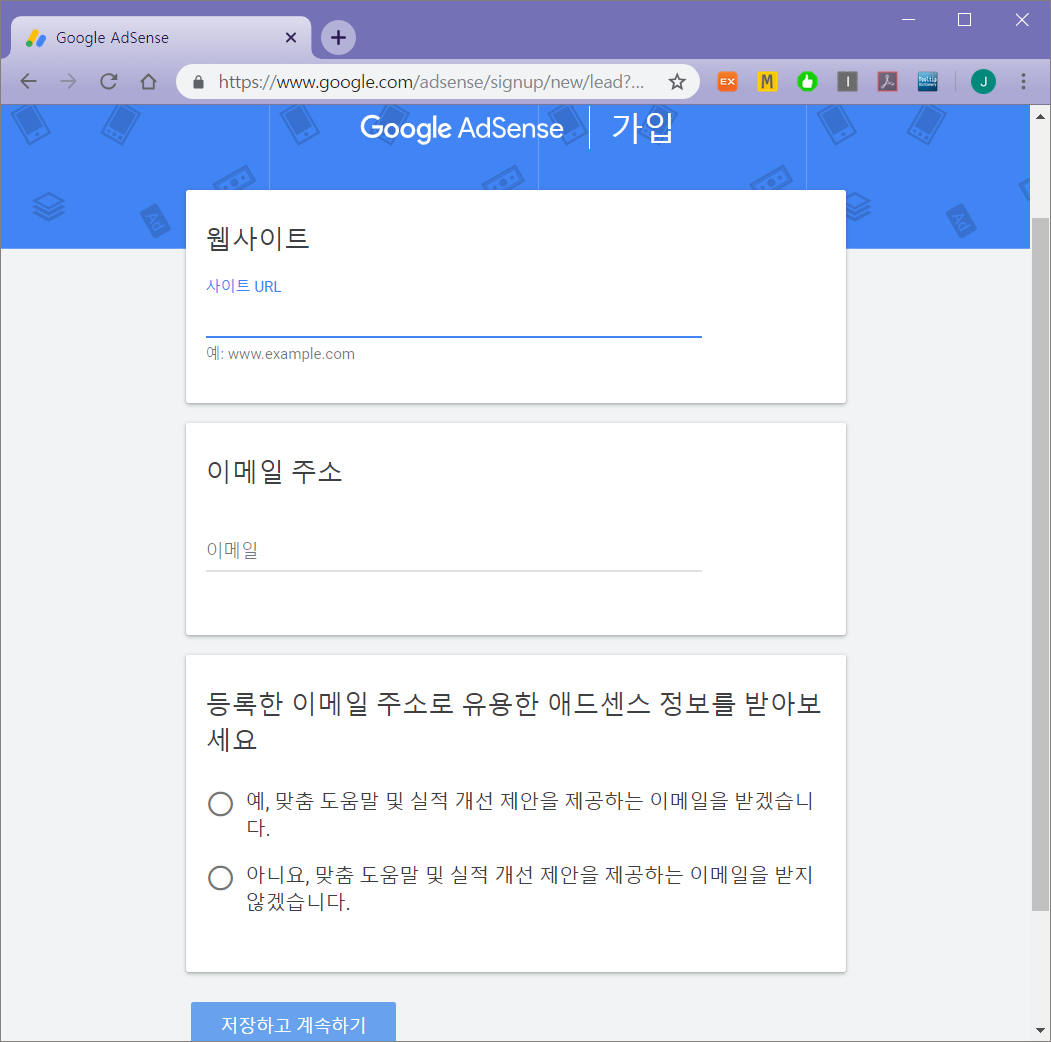Open the Chrome three-dot menu
Viewport: 1051px width, 1042px height.
[1023, 82]
